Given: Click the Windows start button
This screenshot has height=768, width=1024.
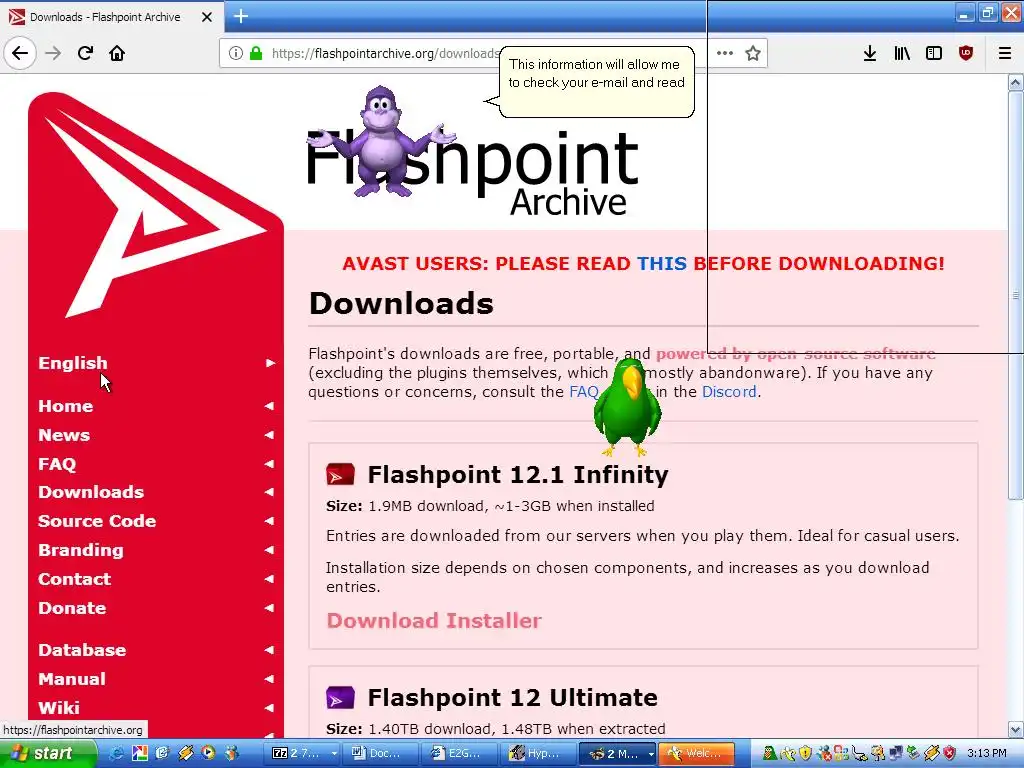Looking at the screenshot, I should tap(46, 753).
